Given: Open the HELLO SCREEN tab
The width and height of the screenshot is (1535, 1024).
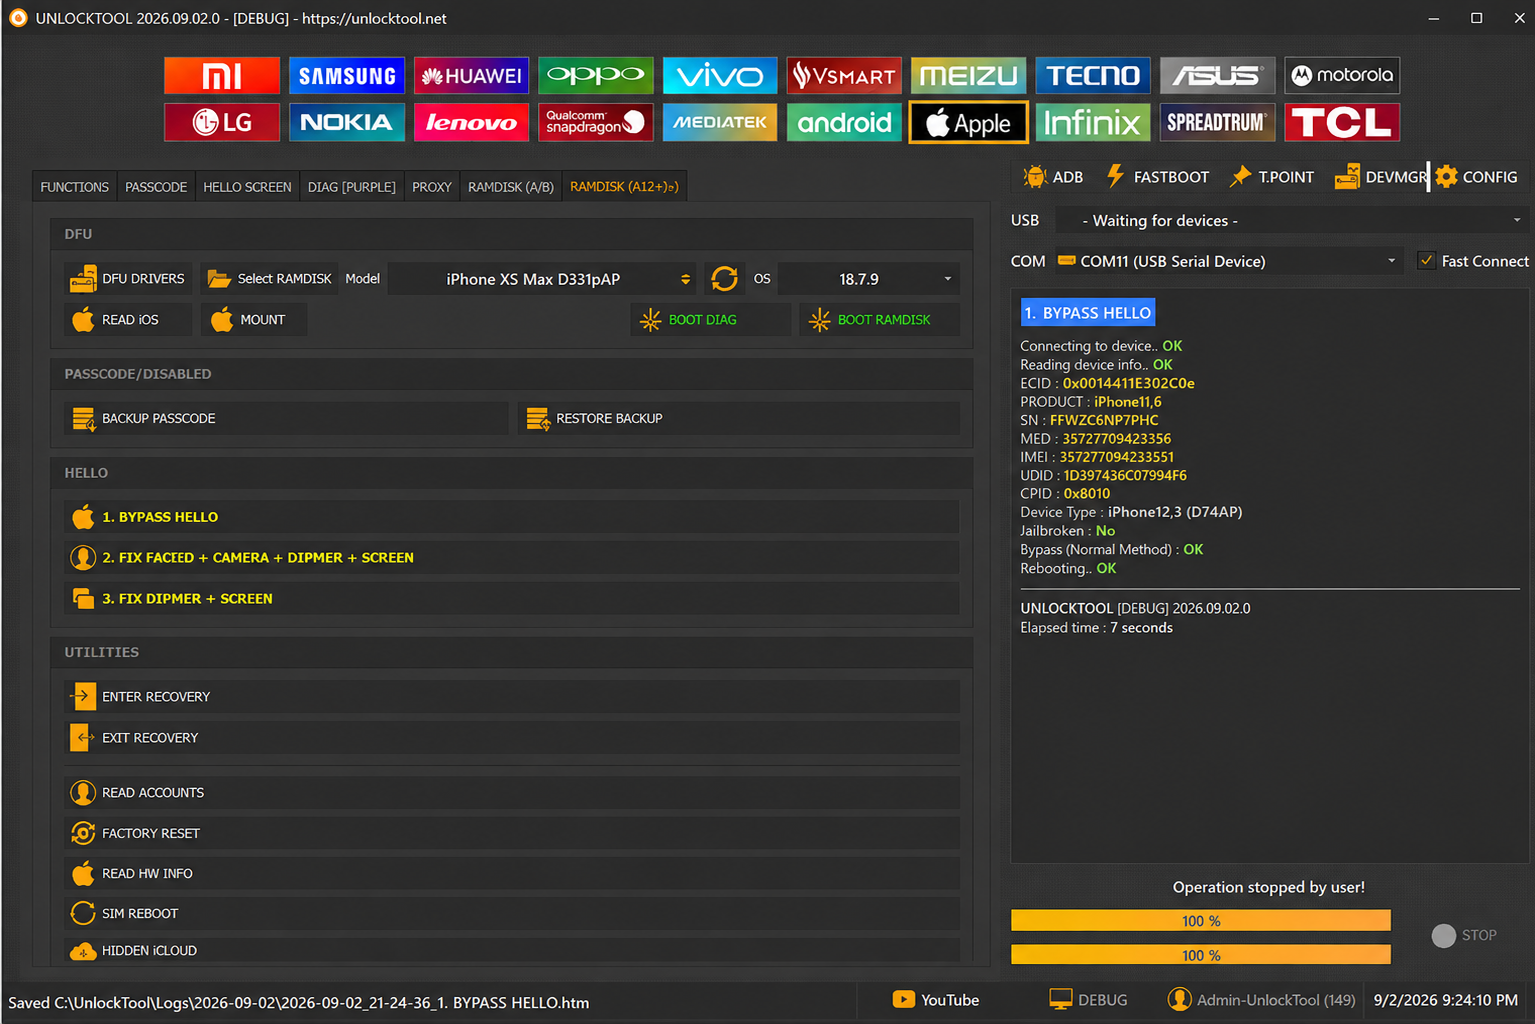Looking at the screenshot, I should 247,187.
